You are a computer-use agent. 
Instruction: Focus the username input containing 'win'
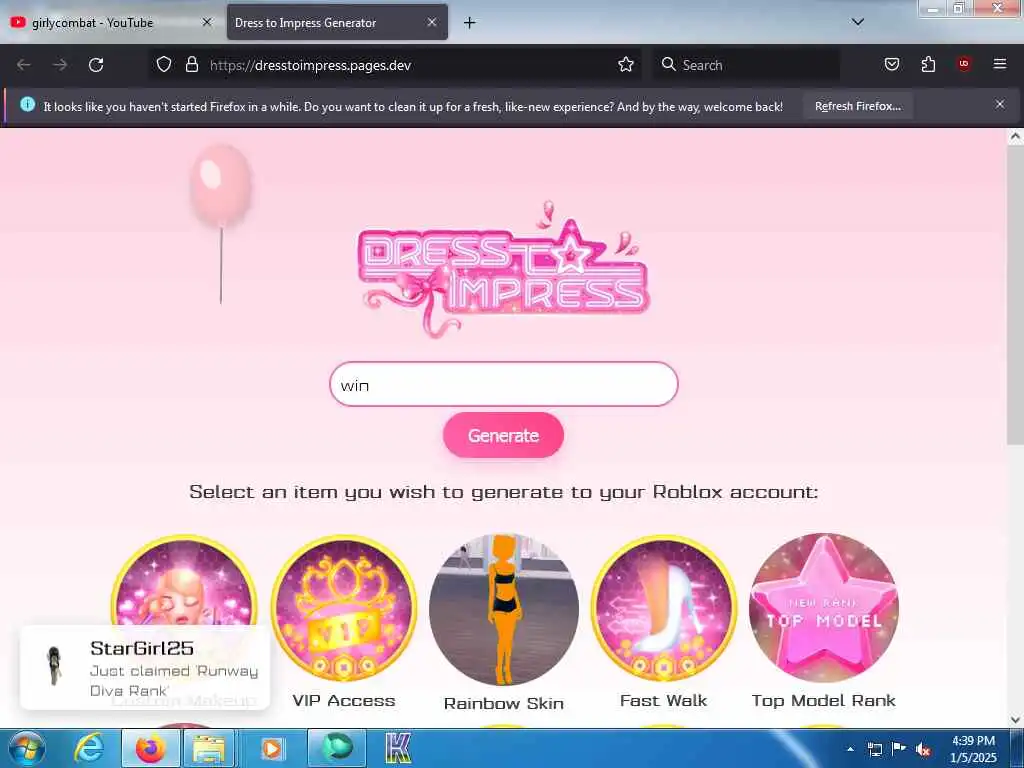[x=504, y=385]
